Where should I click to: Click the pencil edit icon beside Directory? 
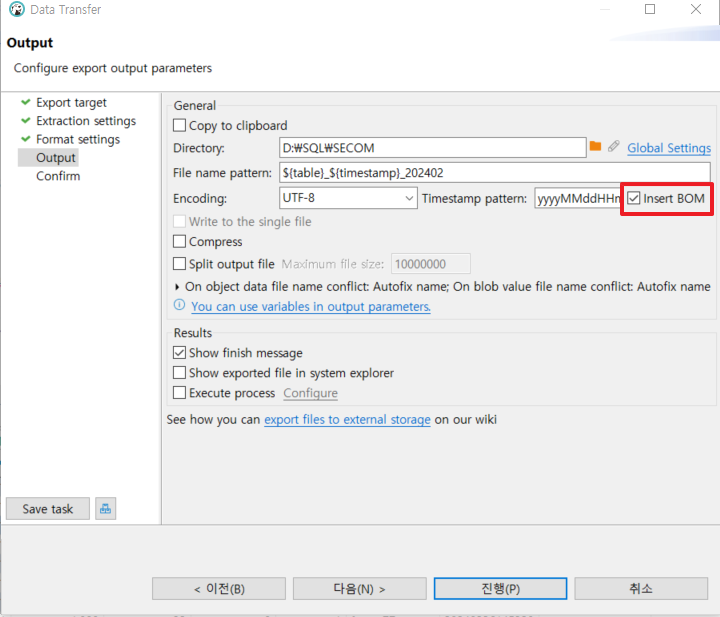click(613, 146)
